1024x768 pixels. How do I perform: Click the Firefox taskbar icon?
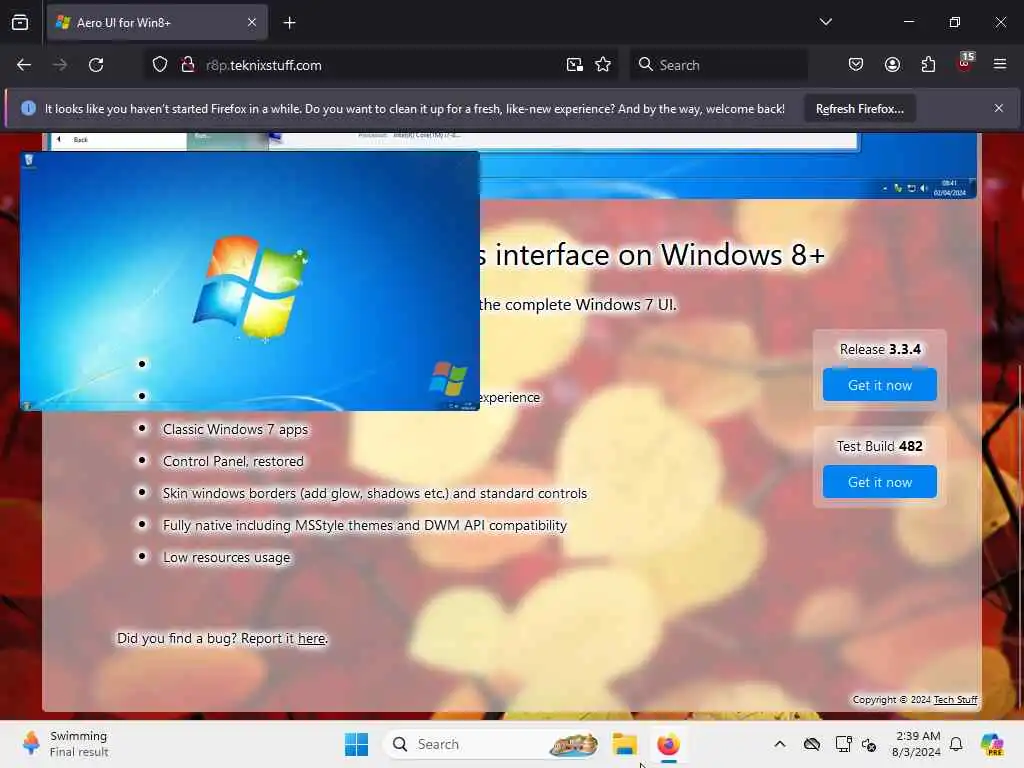point(669,744)
